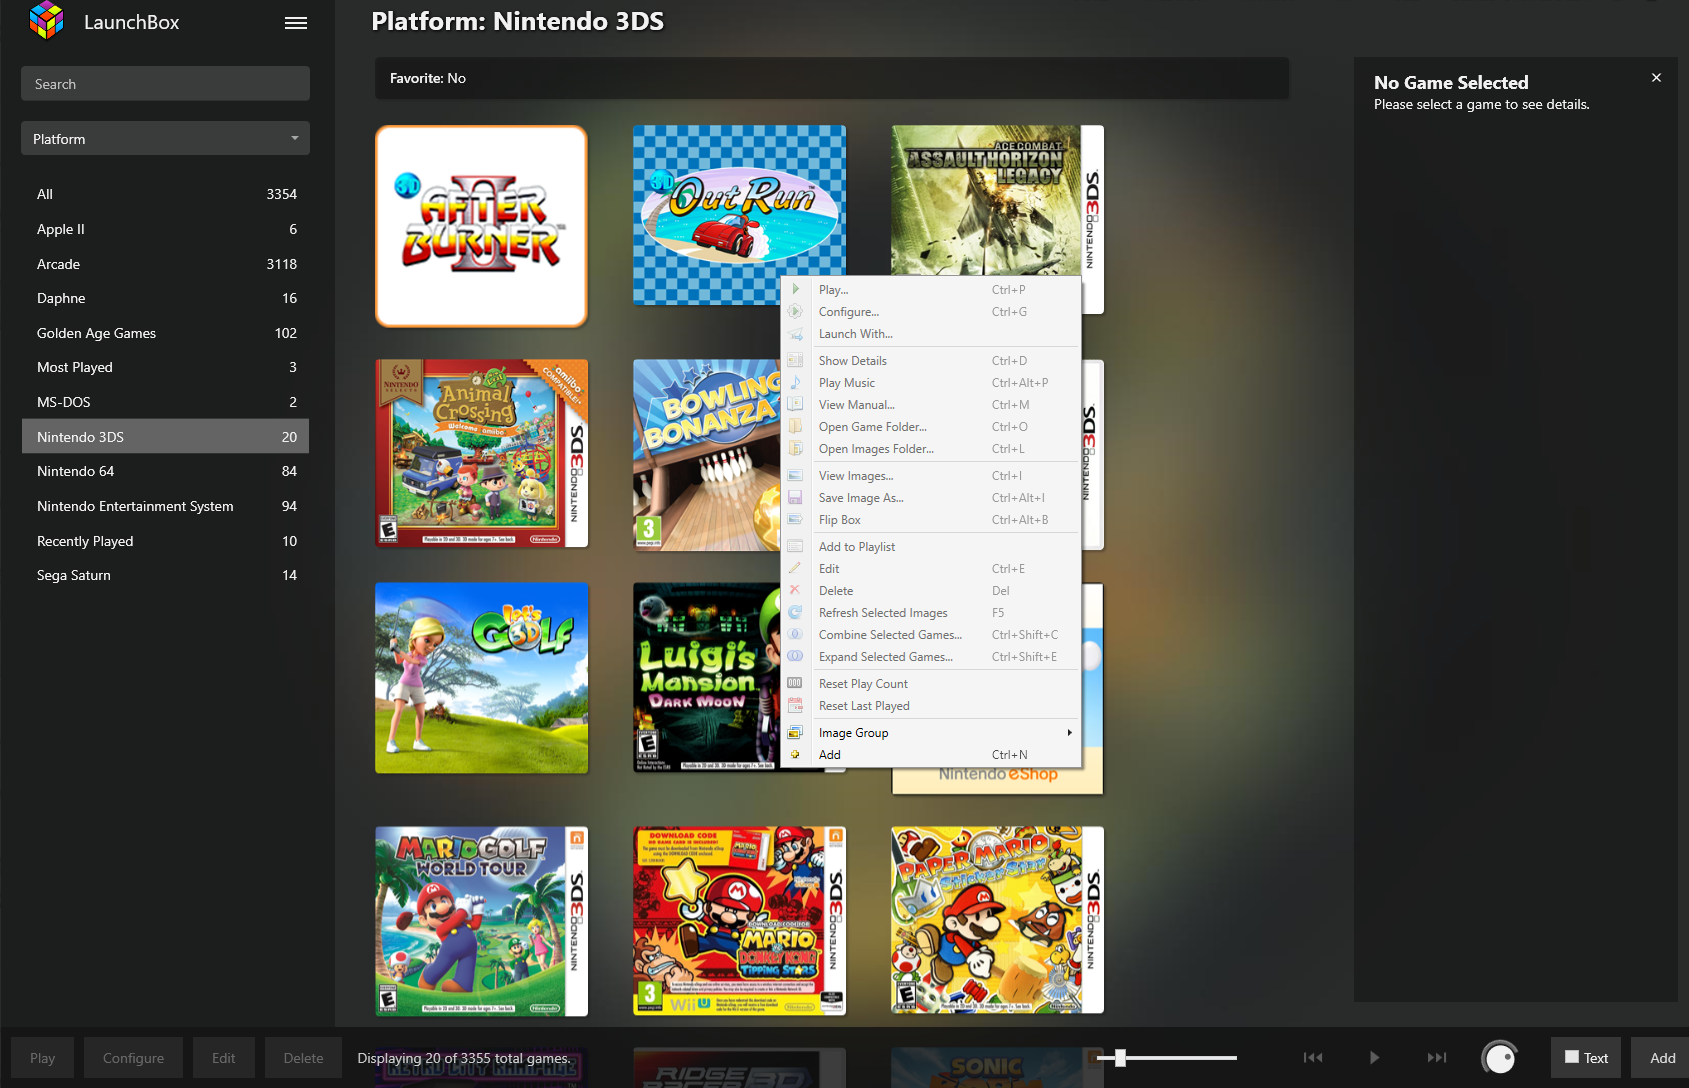
Task: Click the round volume knob control
Action: [1499, 1057]
